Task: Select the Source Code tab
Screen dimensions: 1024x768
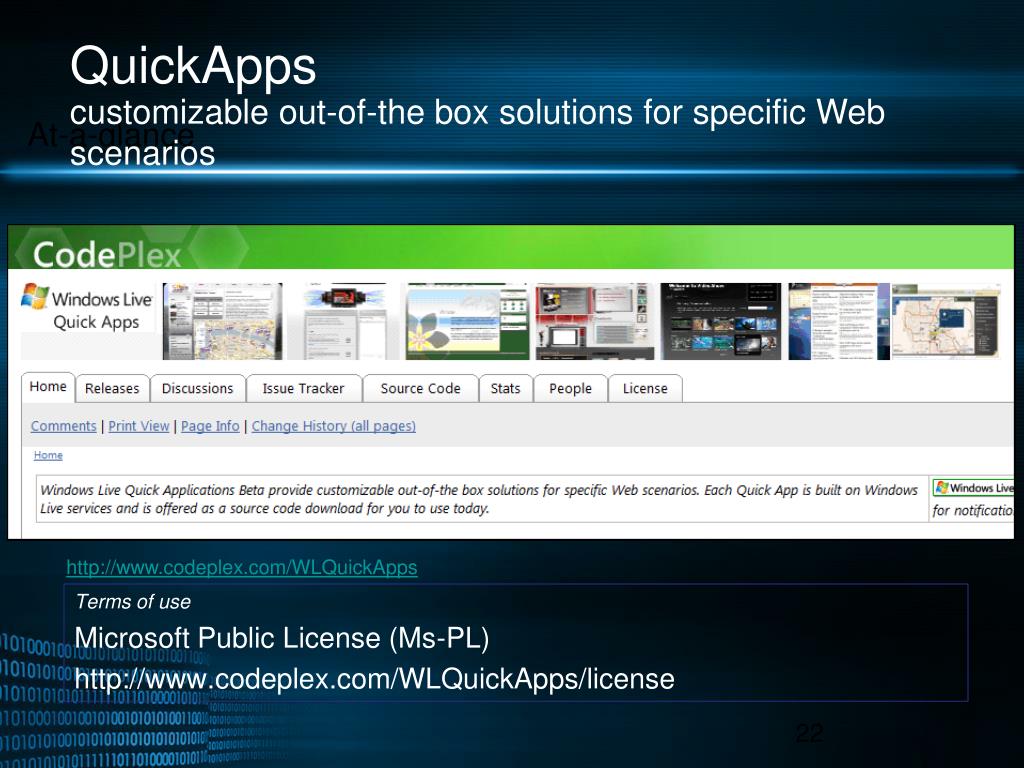Action: pos(421,389)
